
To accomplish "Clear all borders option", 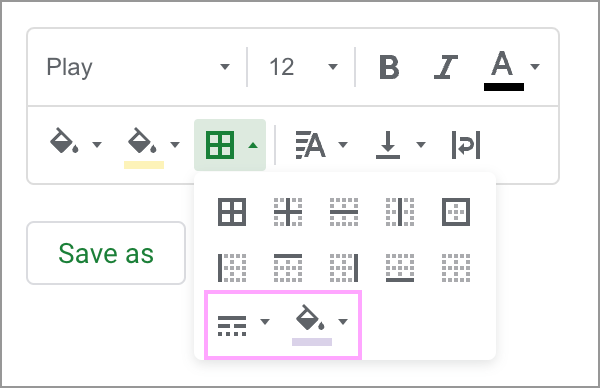I will point(456,268).
